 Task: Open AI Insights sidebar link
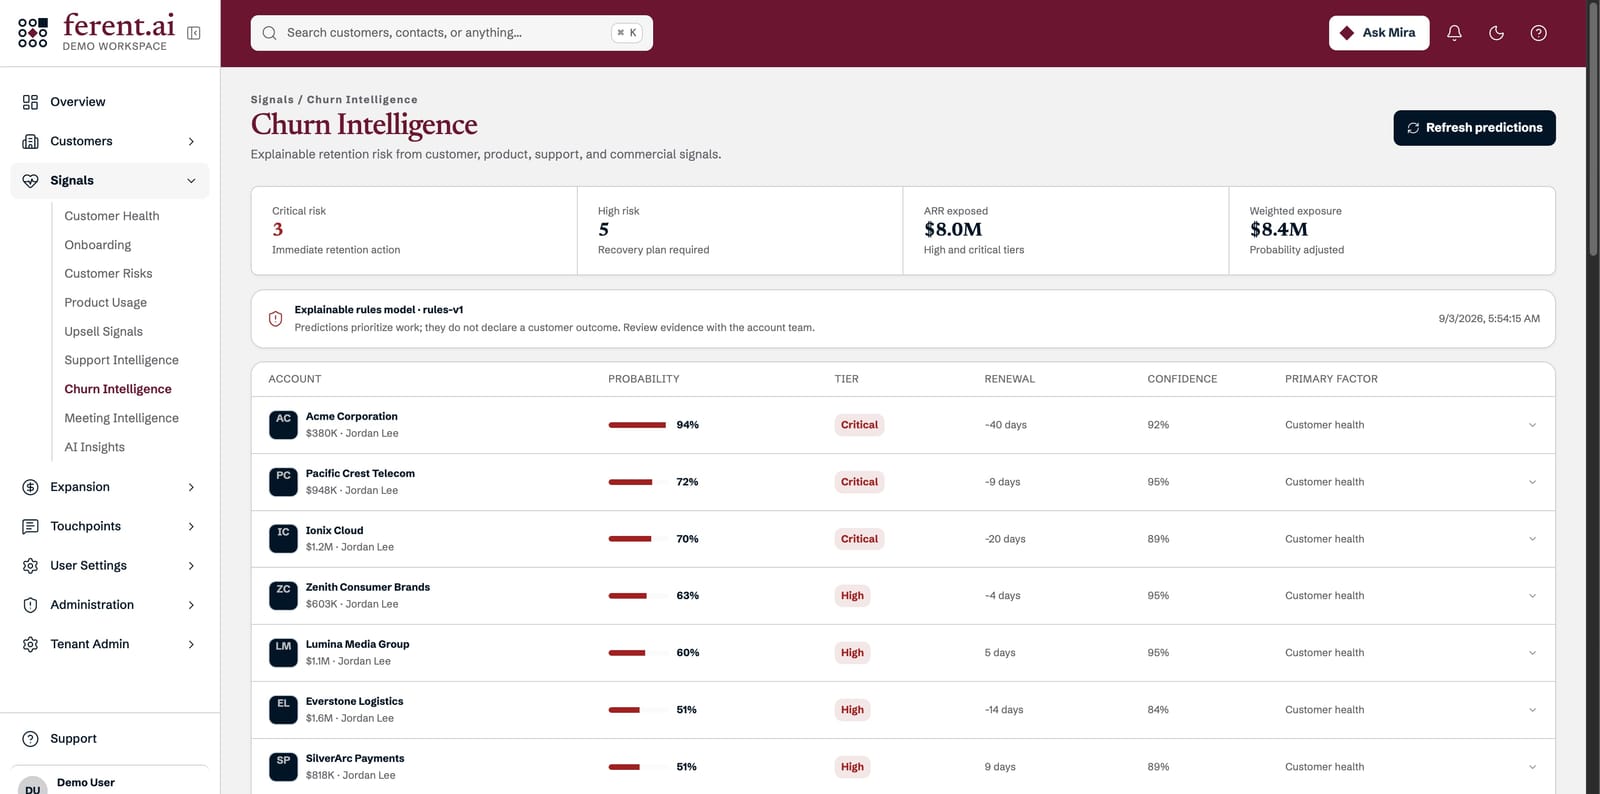click(94, 447)
